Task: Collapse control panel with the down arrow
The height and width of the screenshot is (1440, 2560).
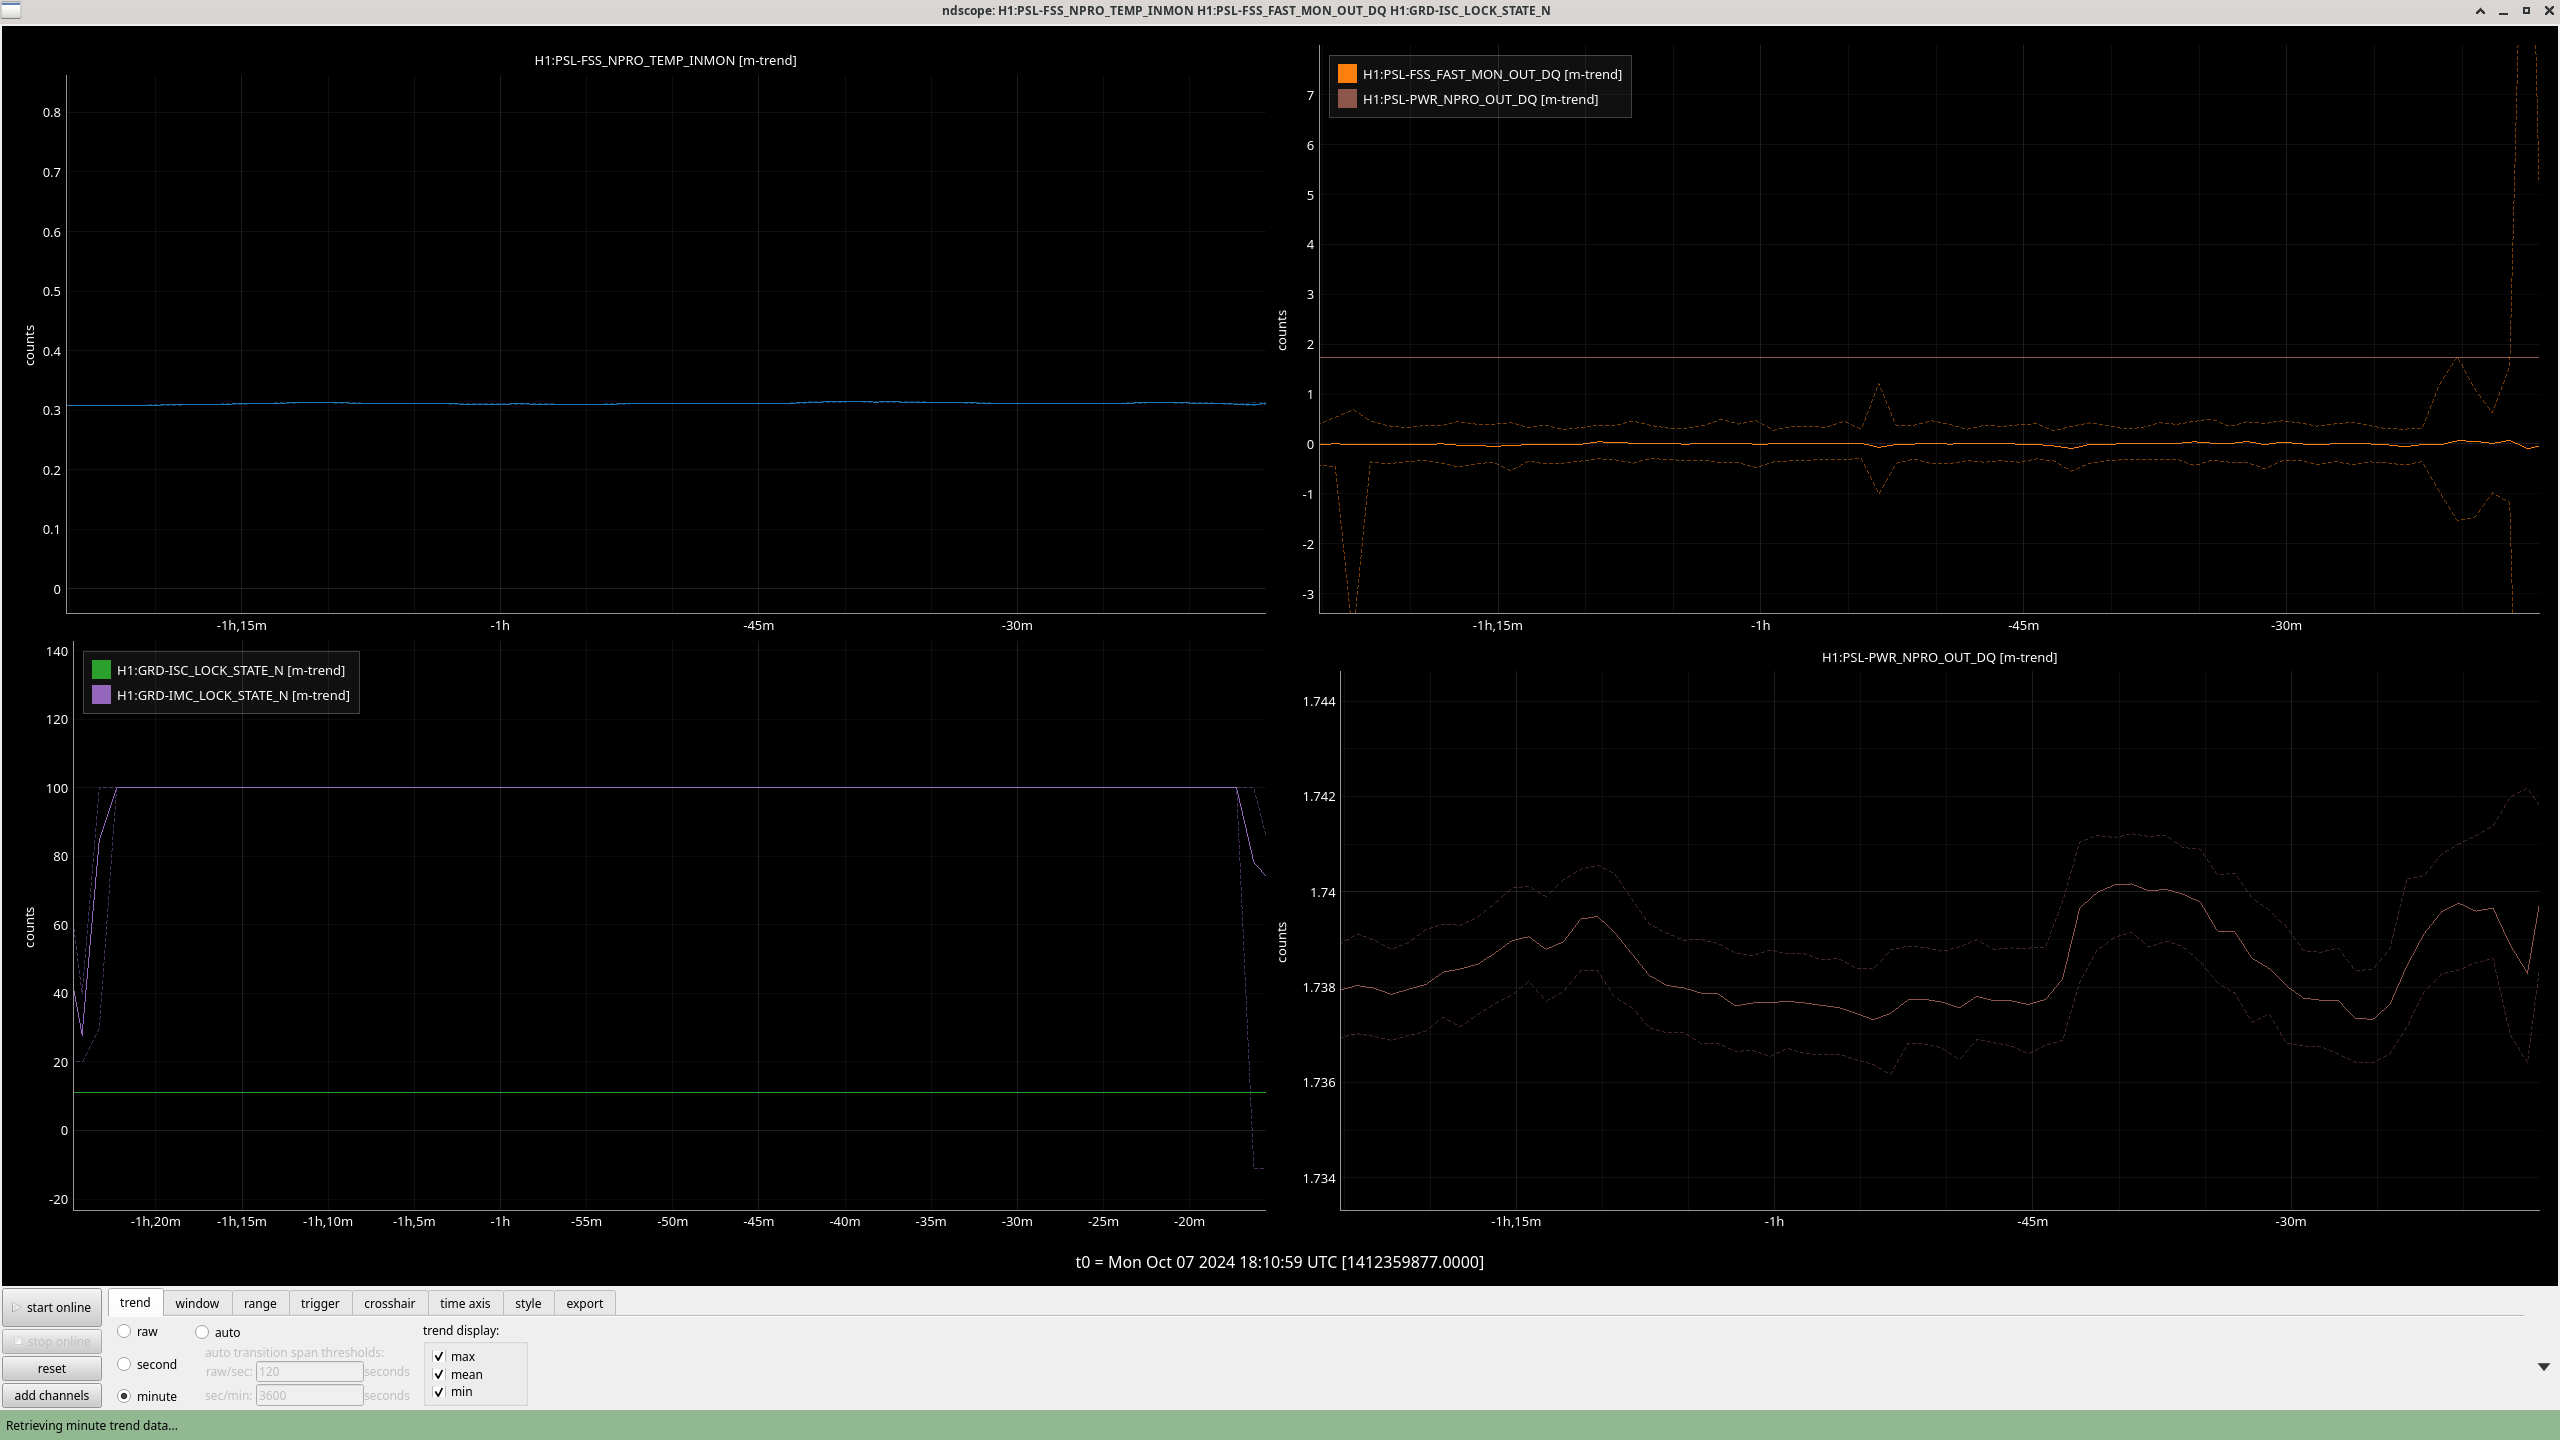Action: click(x=2543, y=1367)
